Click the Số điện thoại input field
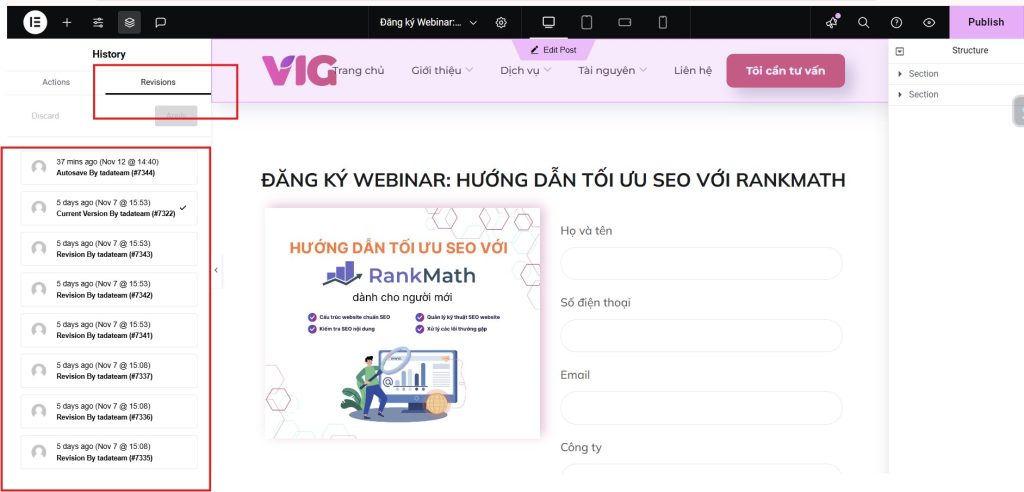 point(701,336)
